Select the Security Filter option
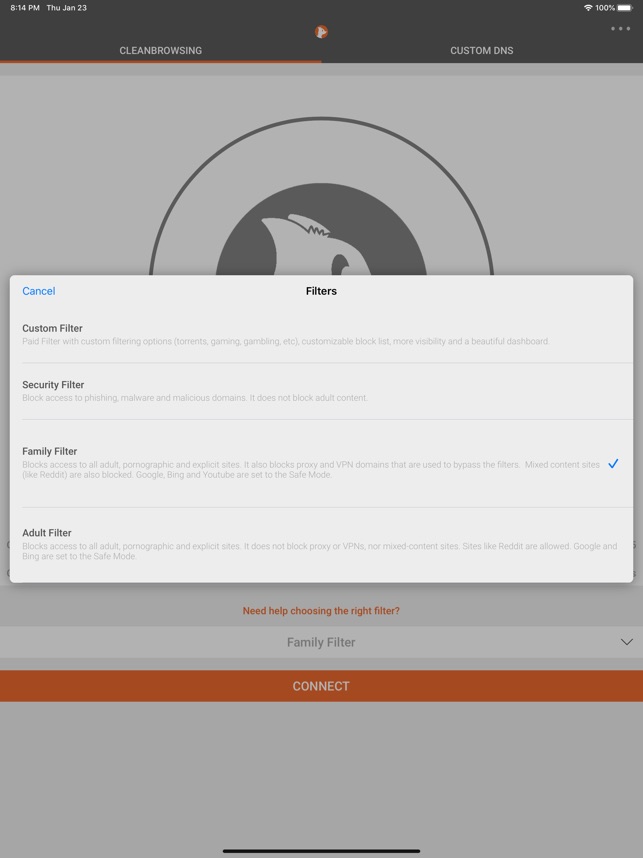Image resolution: width=643 pixels, height=858 pixels. [x=321, y=391]
